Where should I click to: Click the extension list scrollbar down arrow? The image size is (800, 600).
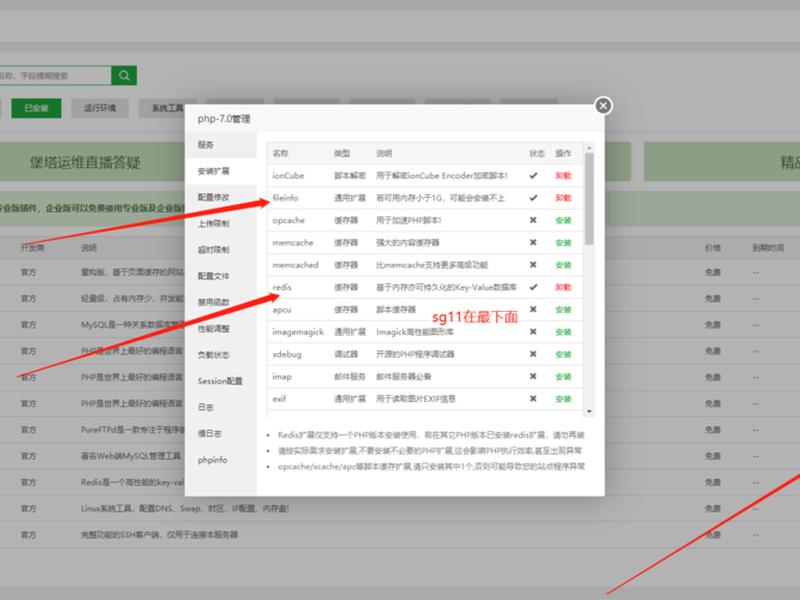click(x=589, y=411)
